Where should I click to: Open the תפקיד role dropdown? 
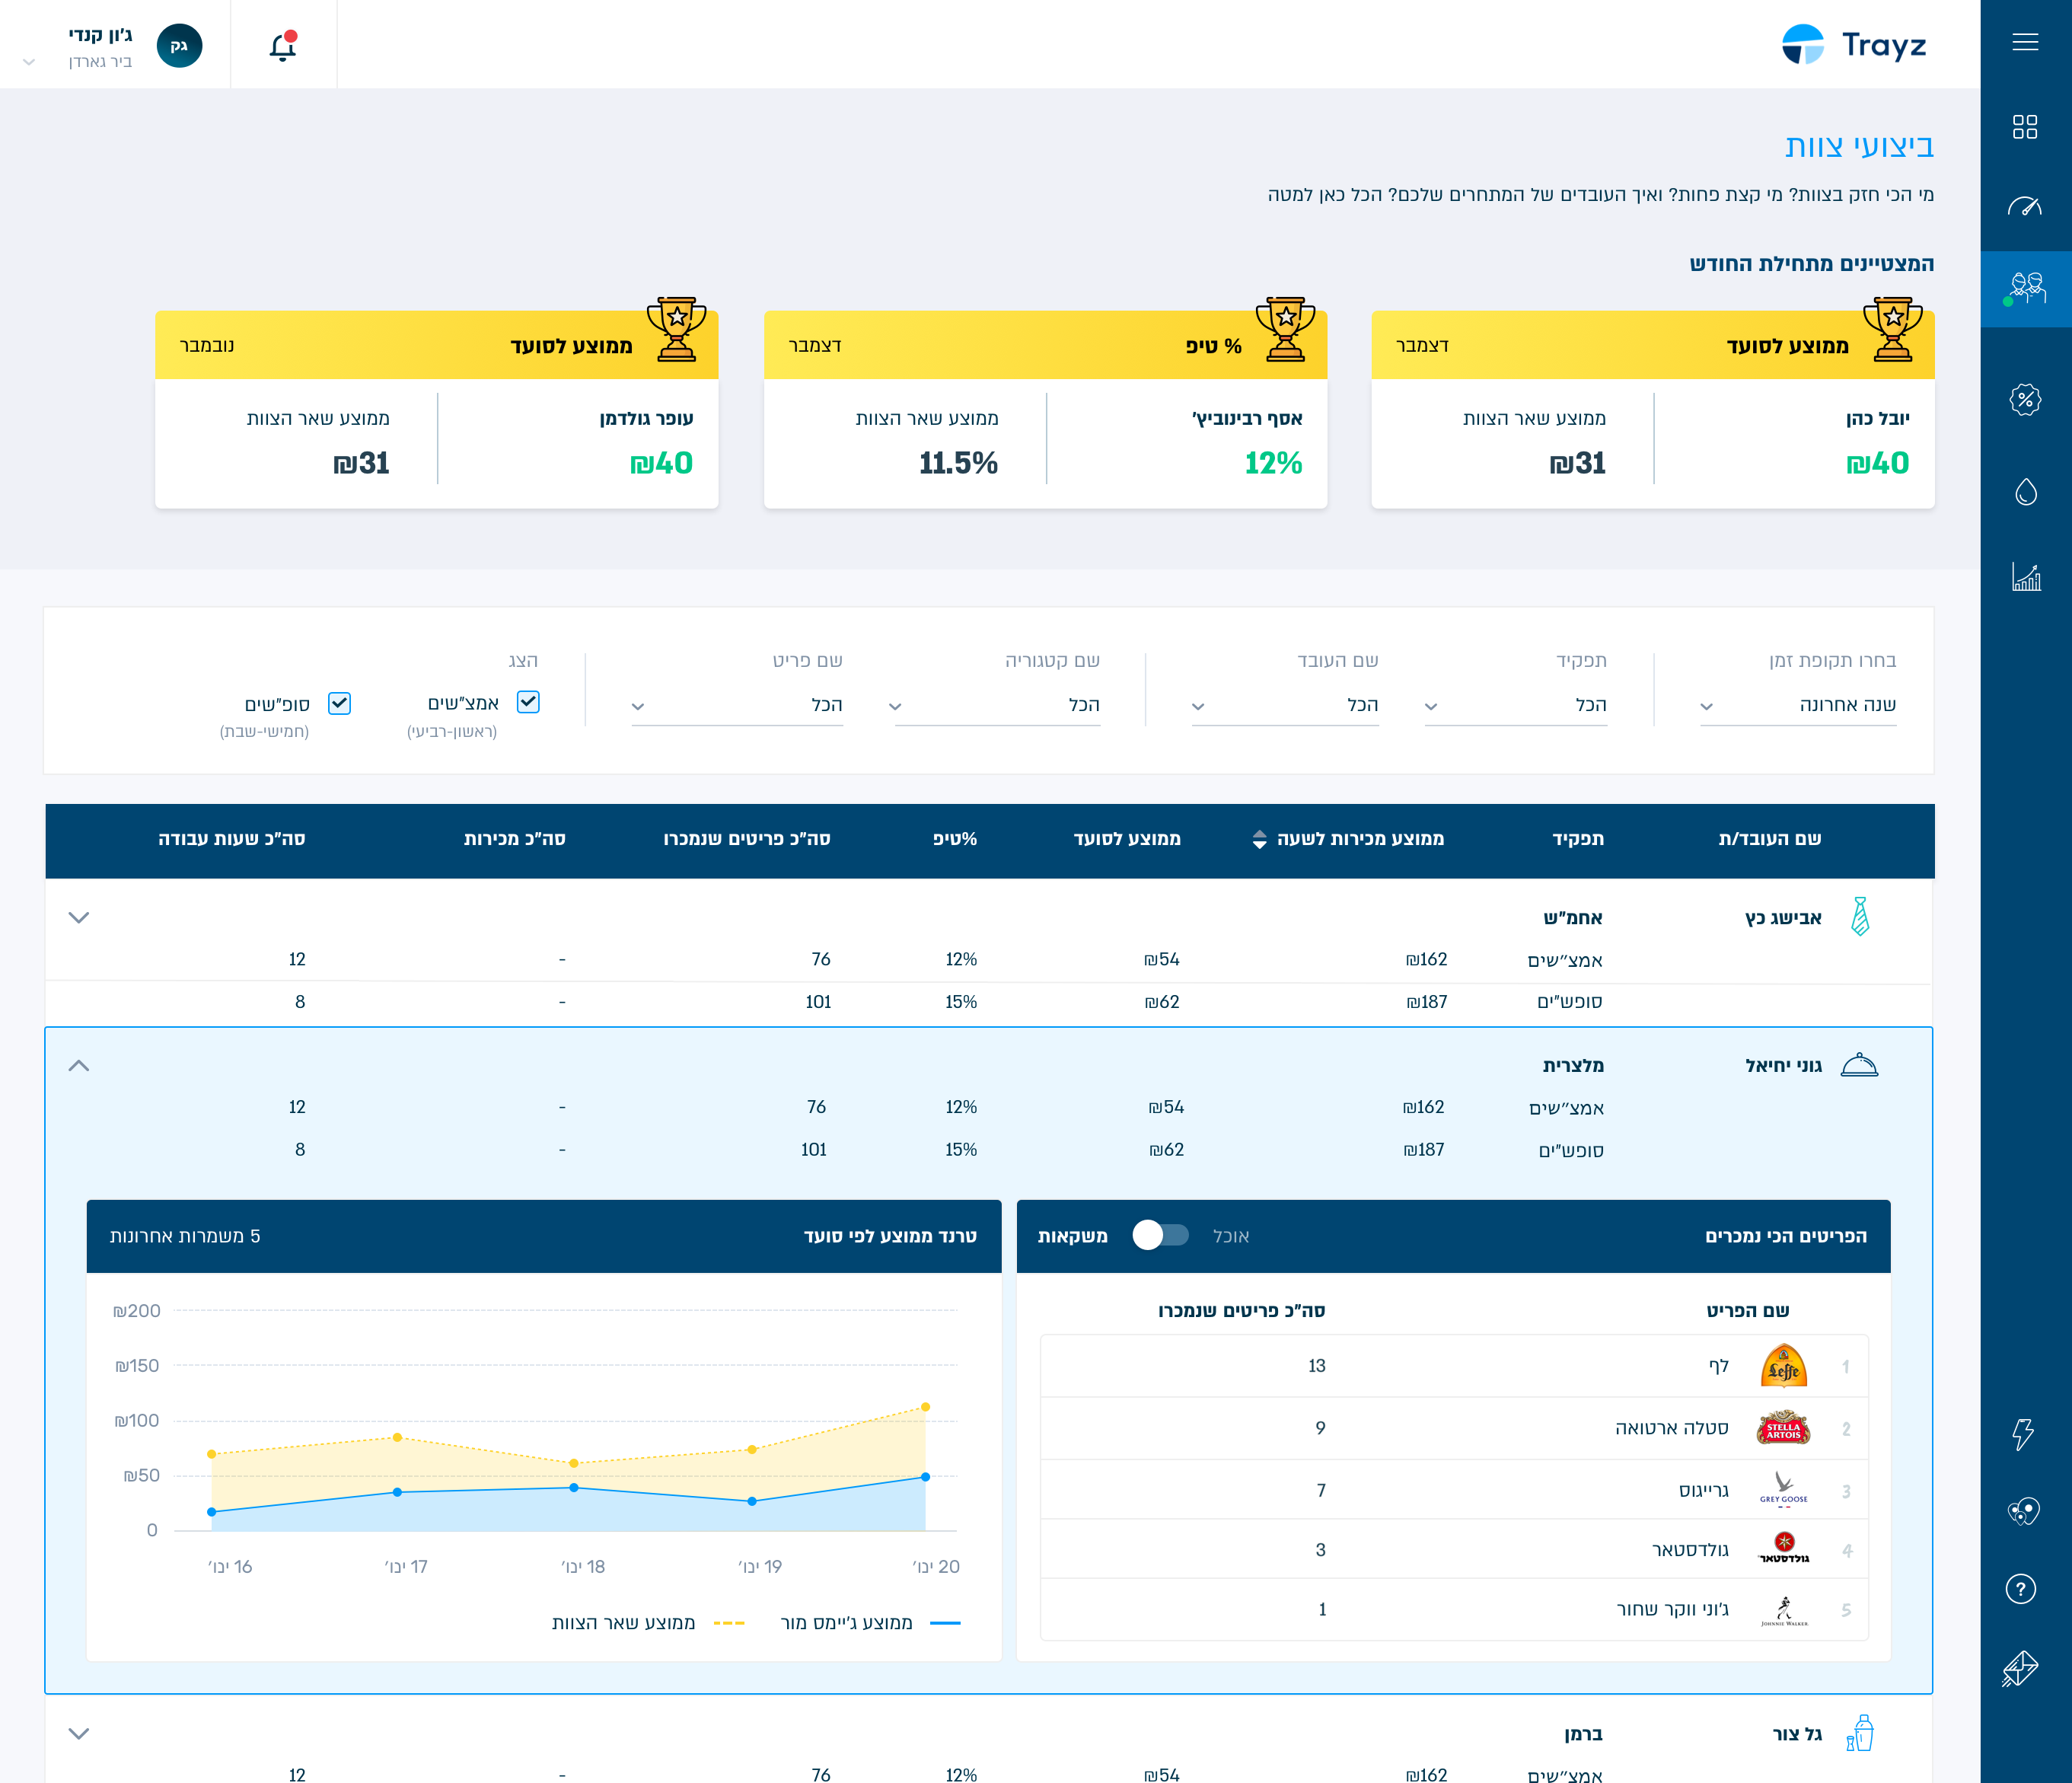(x=1516, y=705)
